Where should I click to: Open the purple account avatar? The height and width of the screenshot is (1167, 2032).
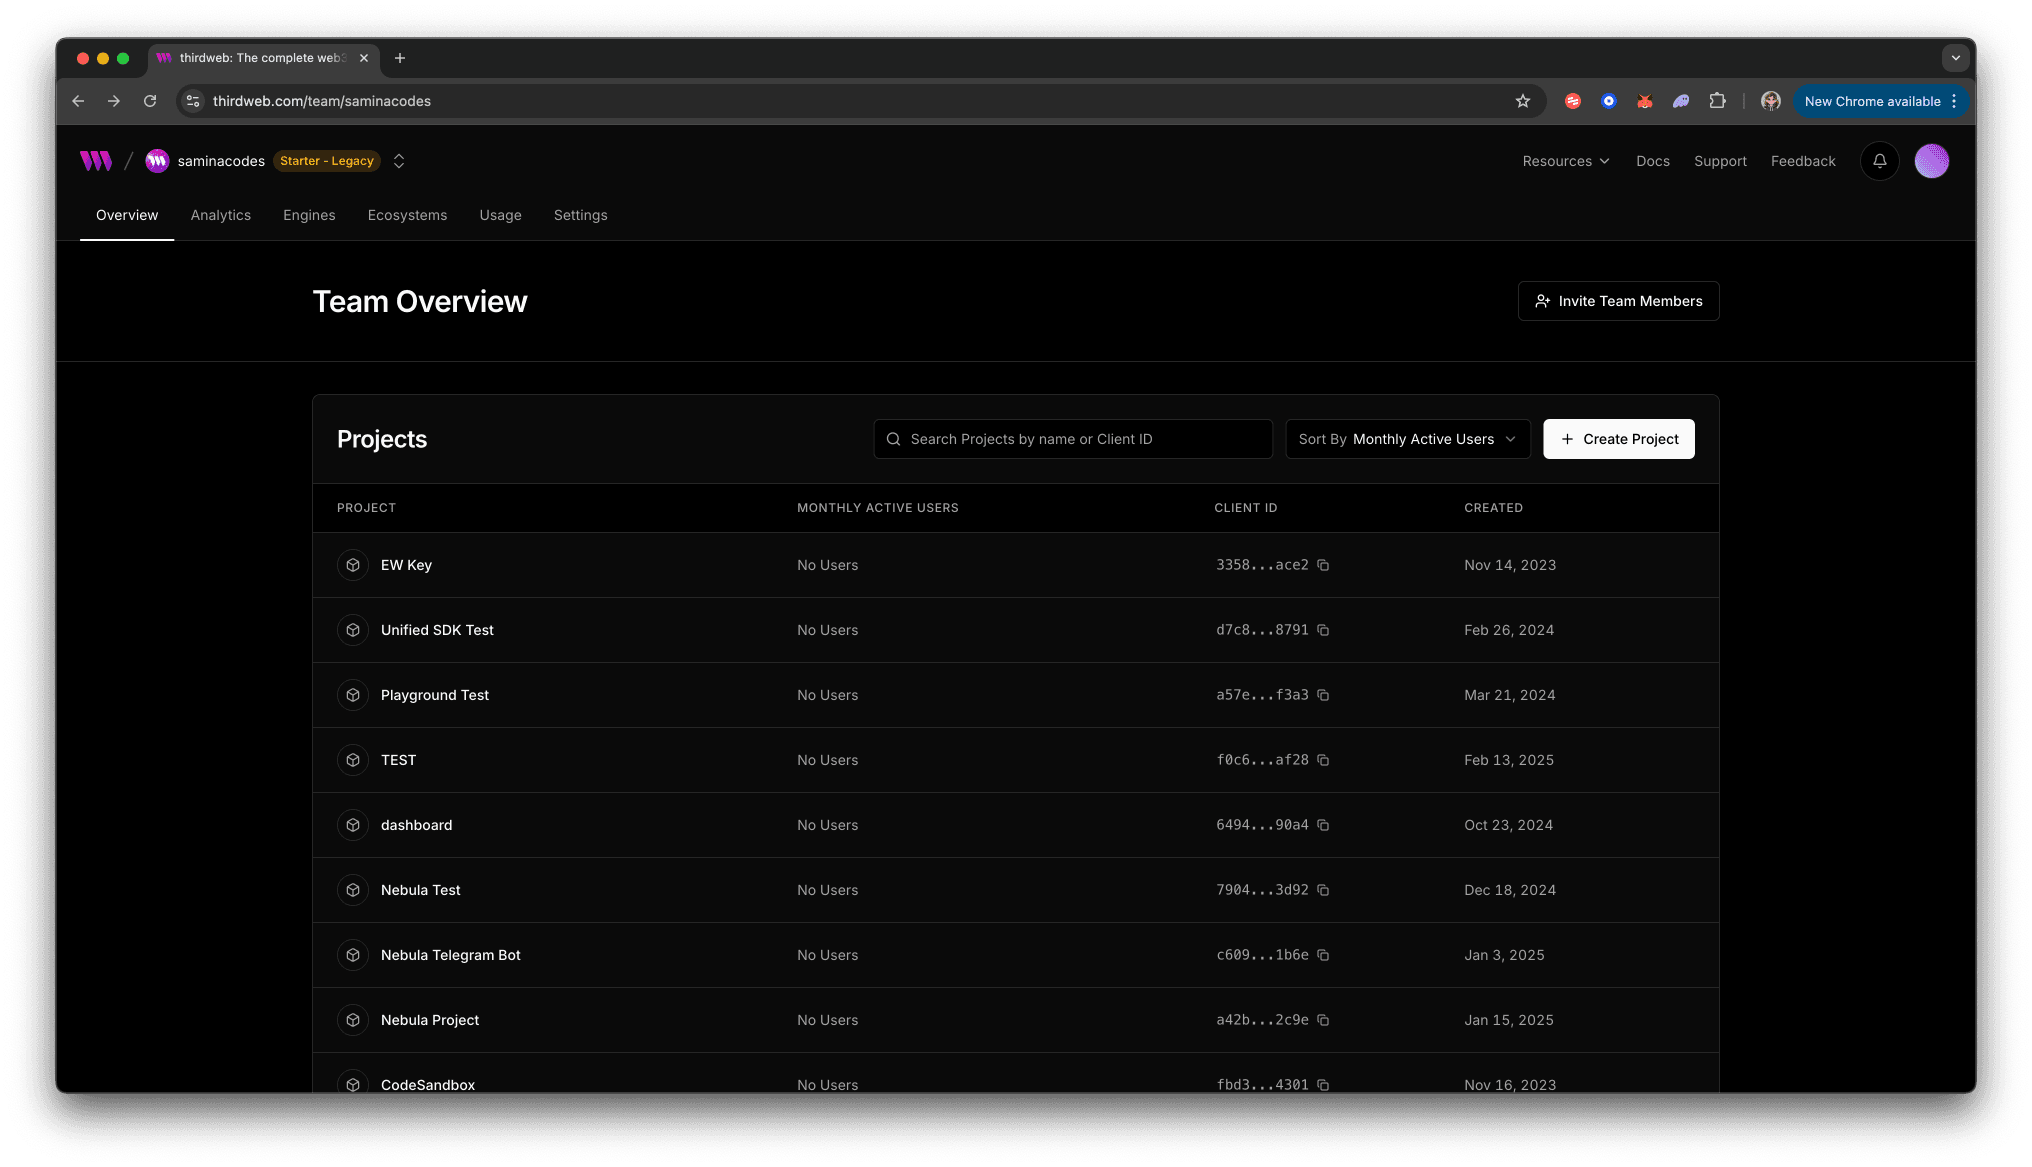coord(1931,161)
